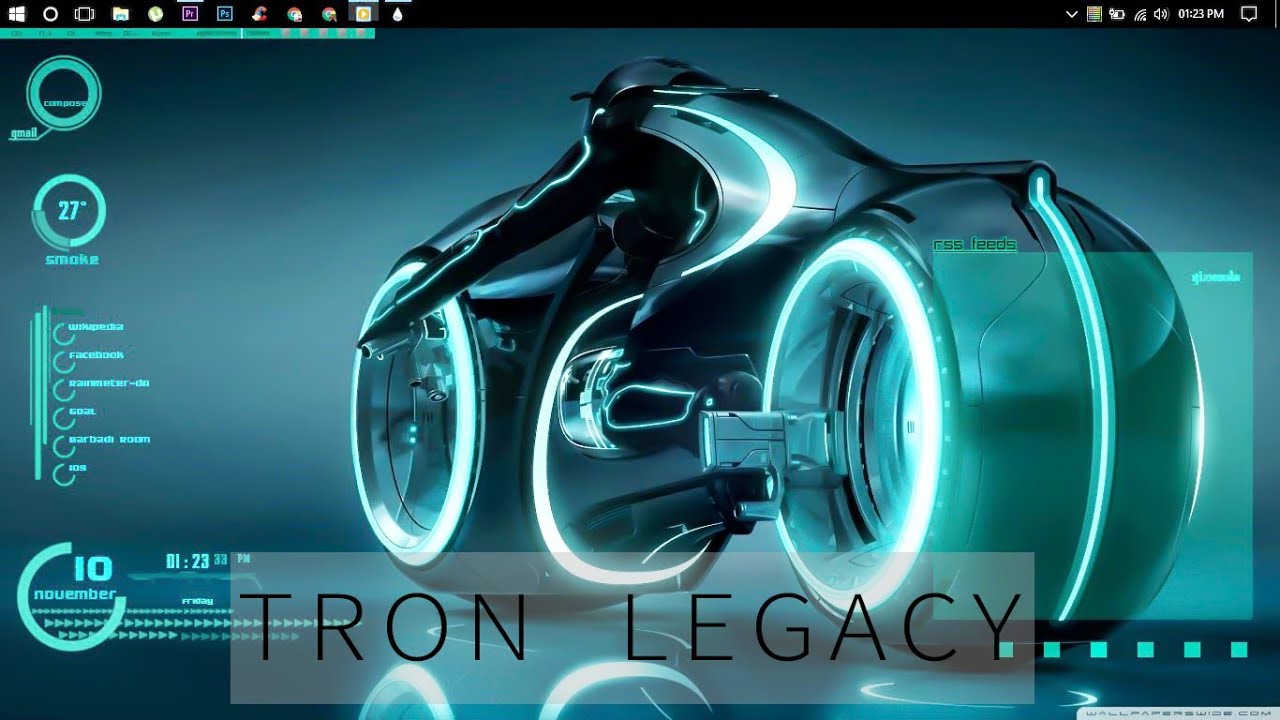Click the compose circle in Gmail widget
1280x720 pixels.
point(64,95)
